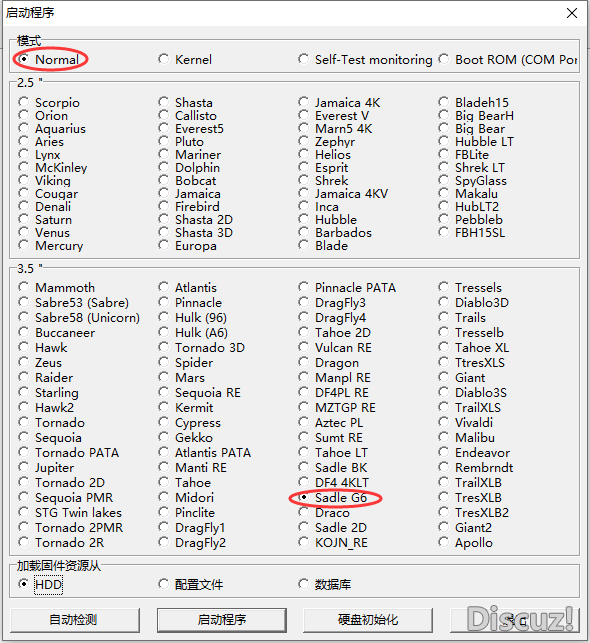Choose Sabre58 (Unicorn)
This screenshot has height=643, width=590.
[24, 317]
